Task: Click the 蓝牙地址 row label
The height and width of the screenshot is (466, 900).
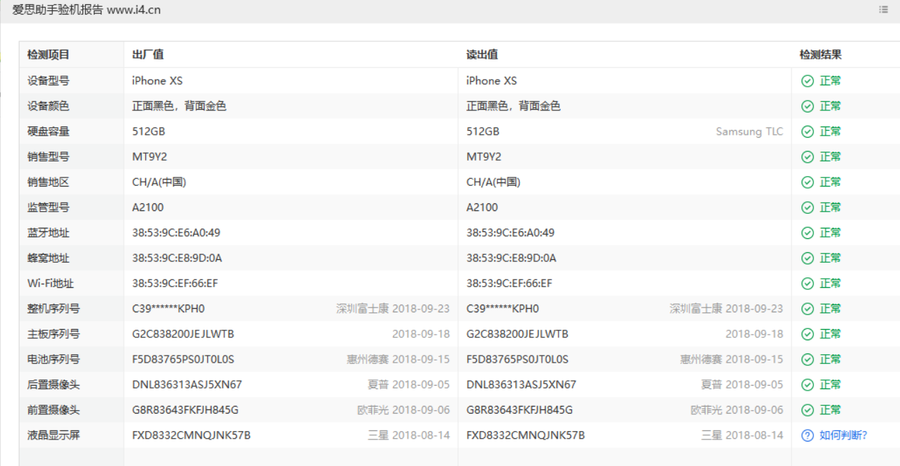Action: pos(48,232)
